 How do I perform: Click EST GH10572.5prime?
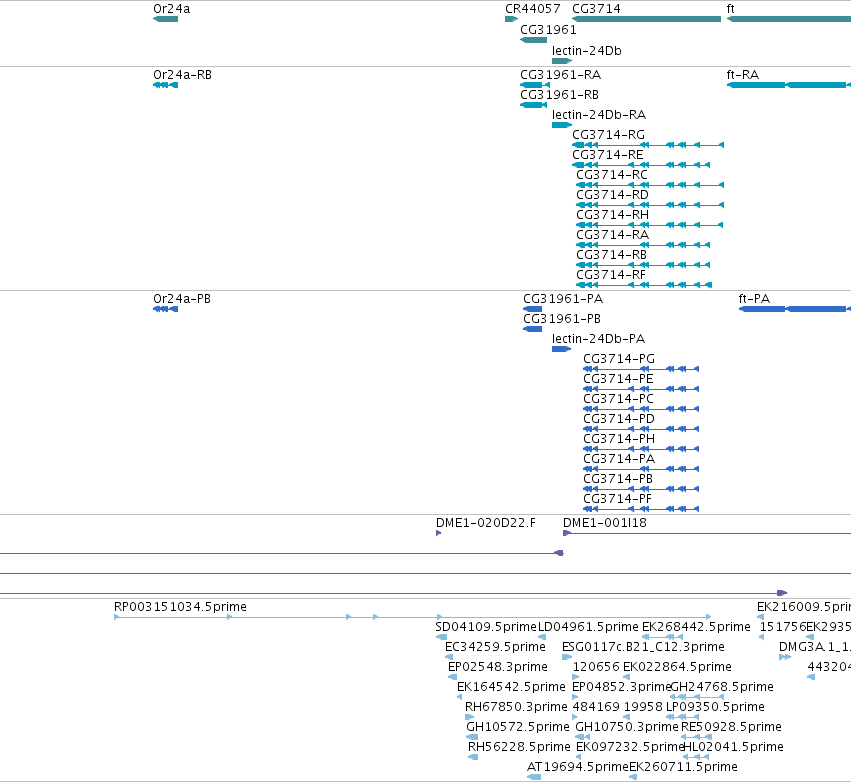(x=472, y=737)
